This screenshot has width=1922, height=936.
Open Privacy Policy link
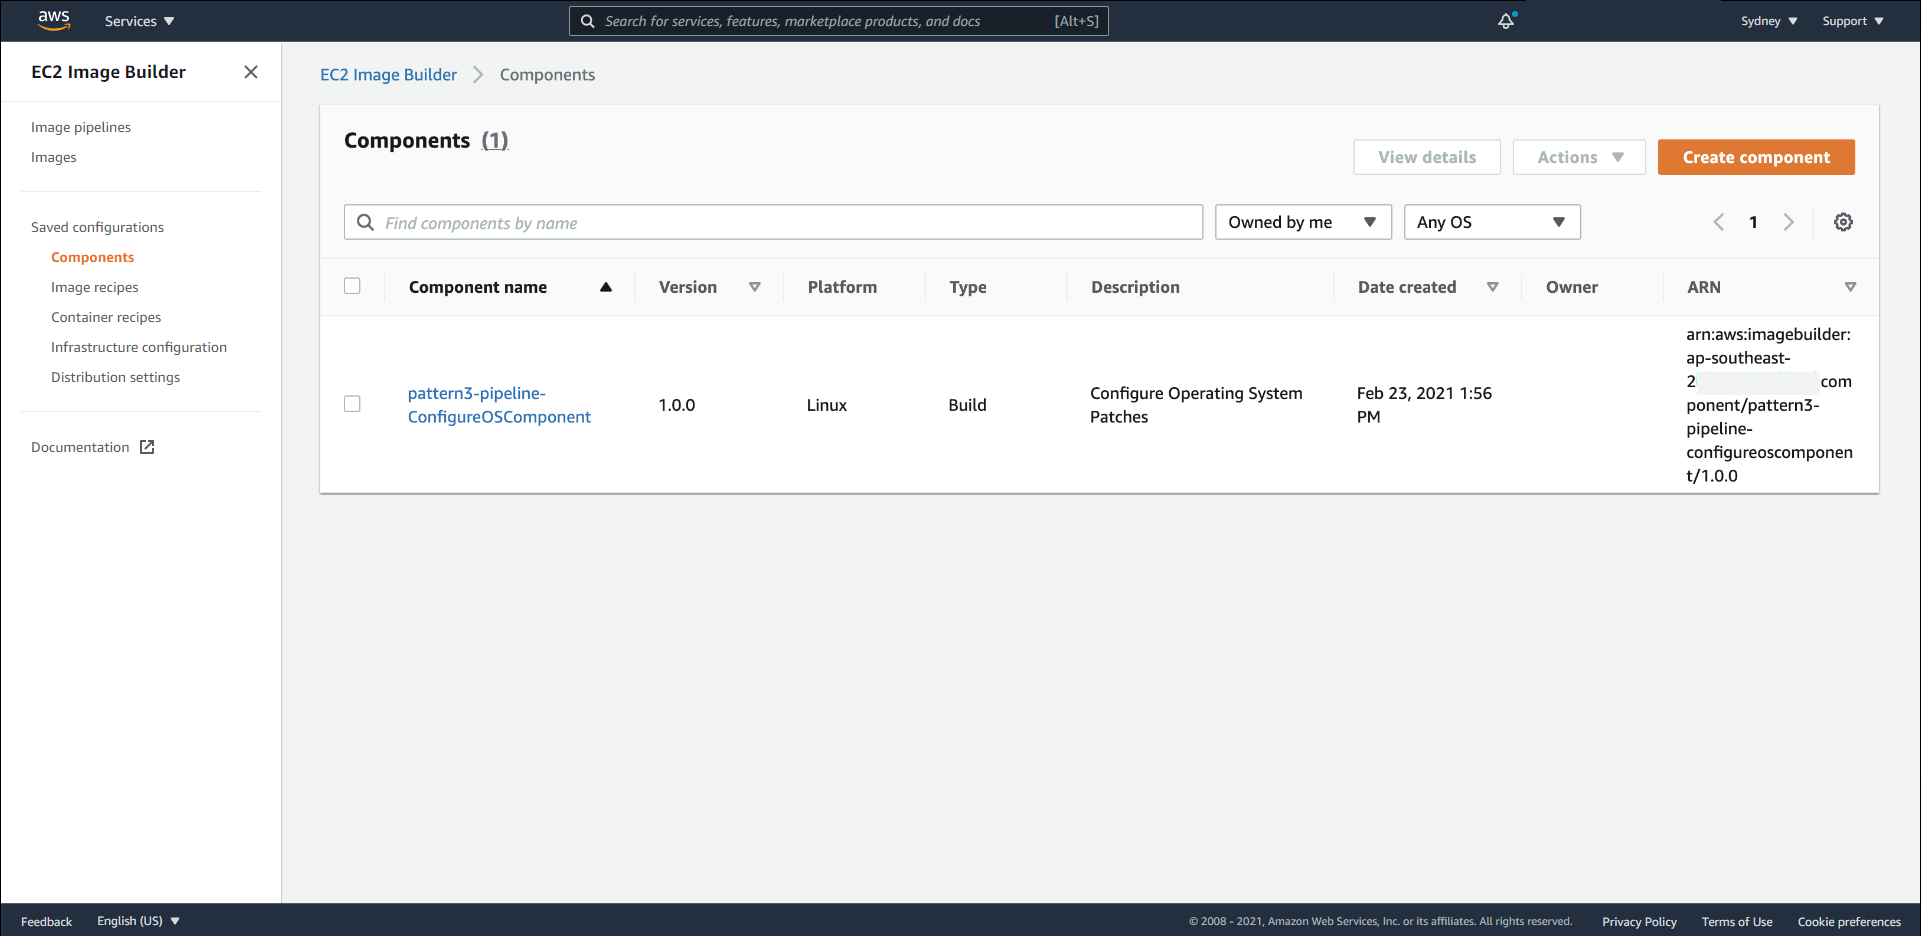coord(1639,922)
